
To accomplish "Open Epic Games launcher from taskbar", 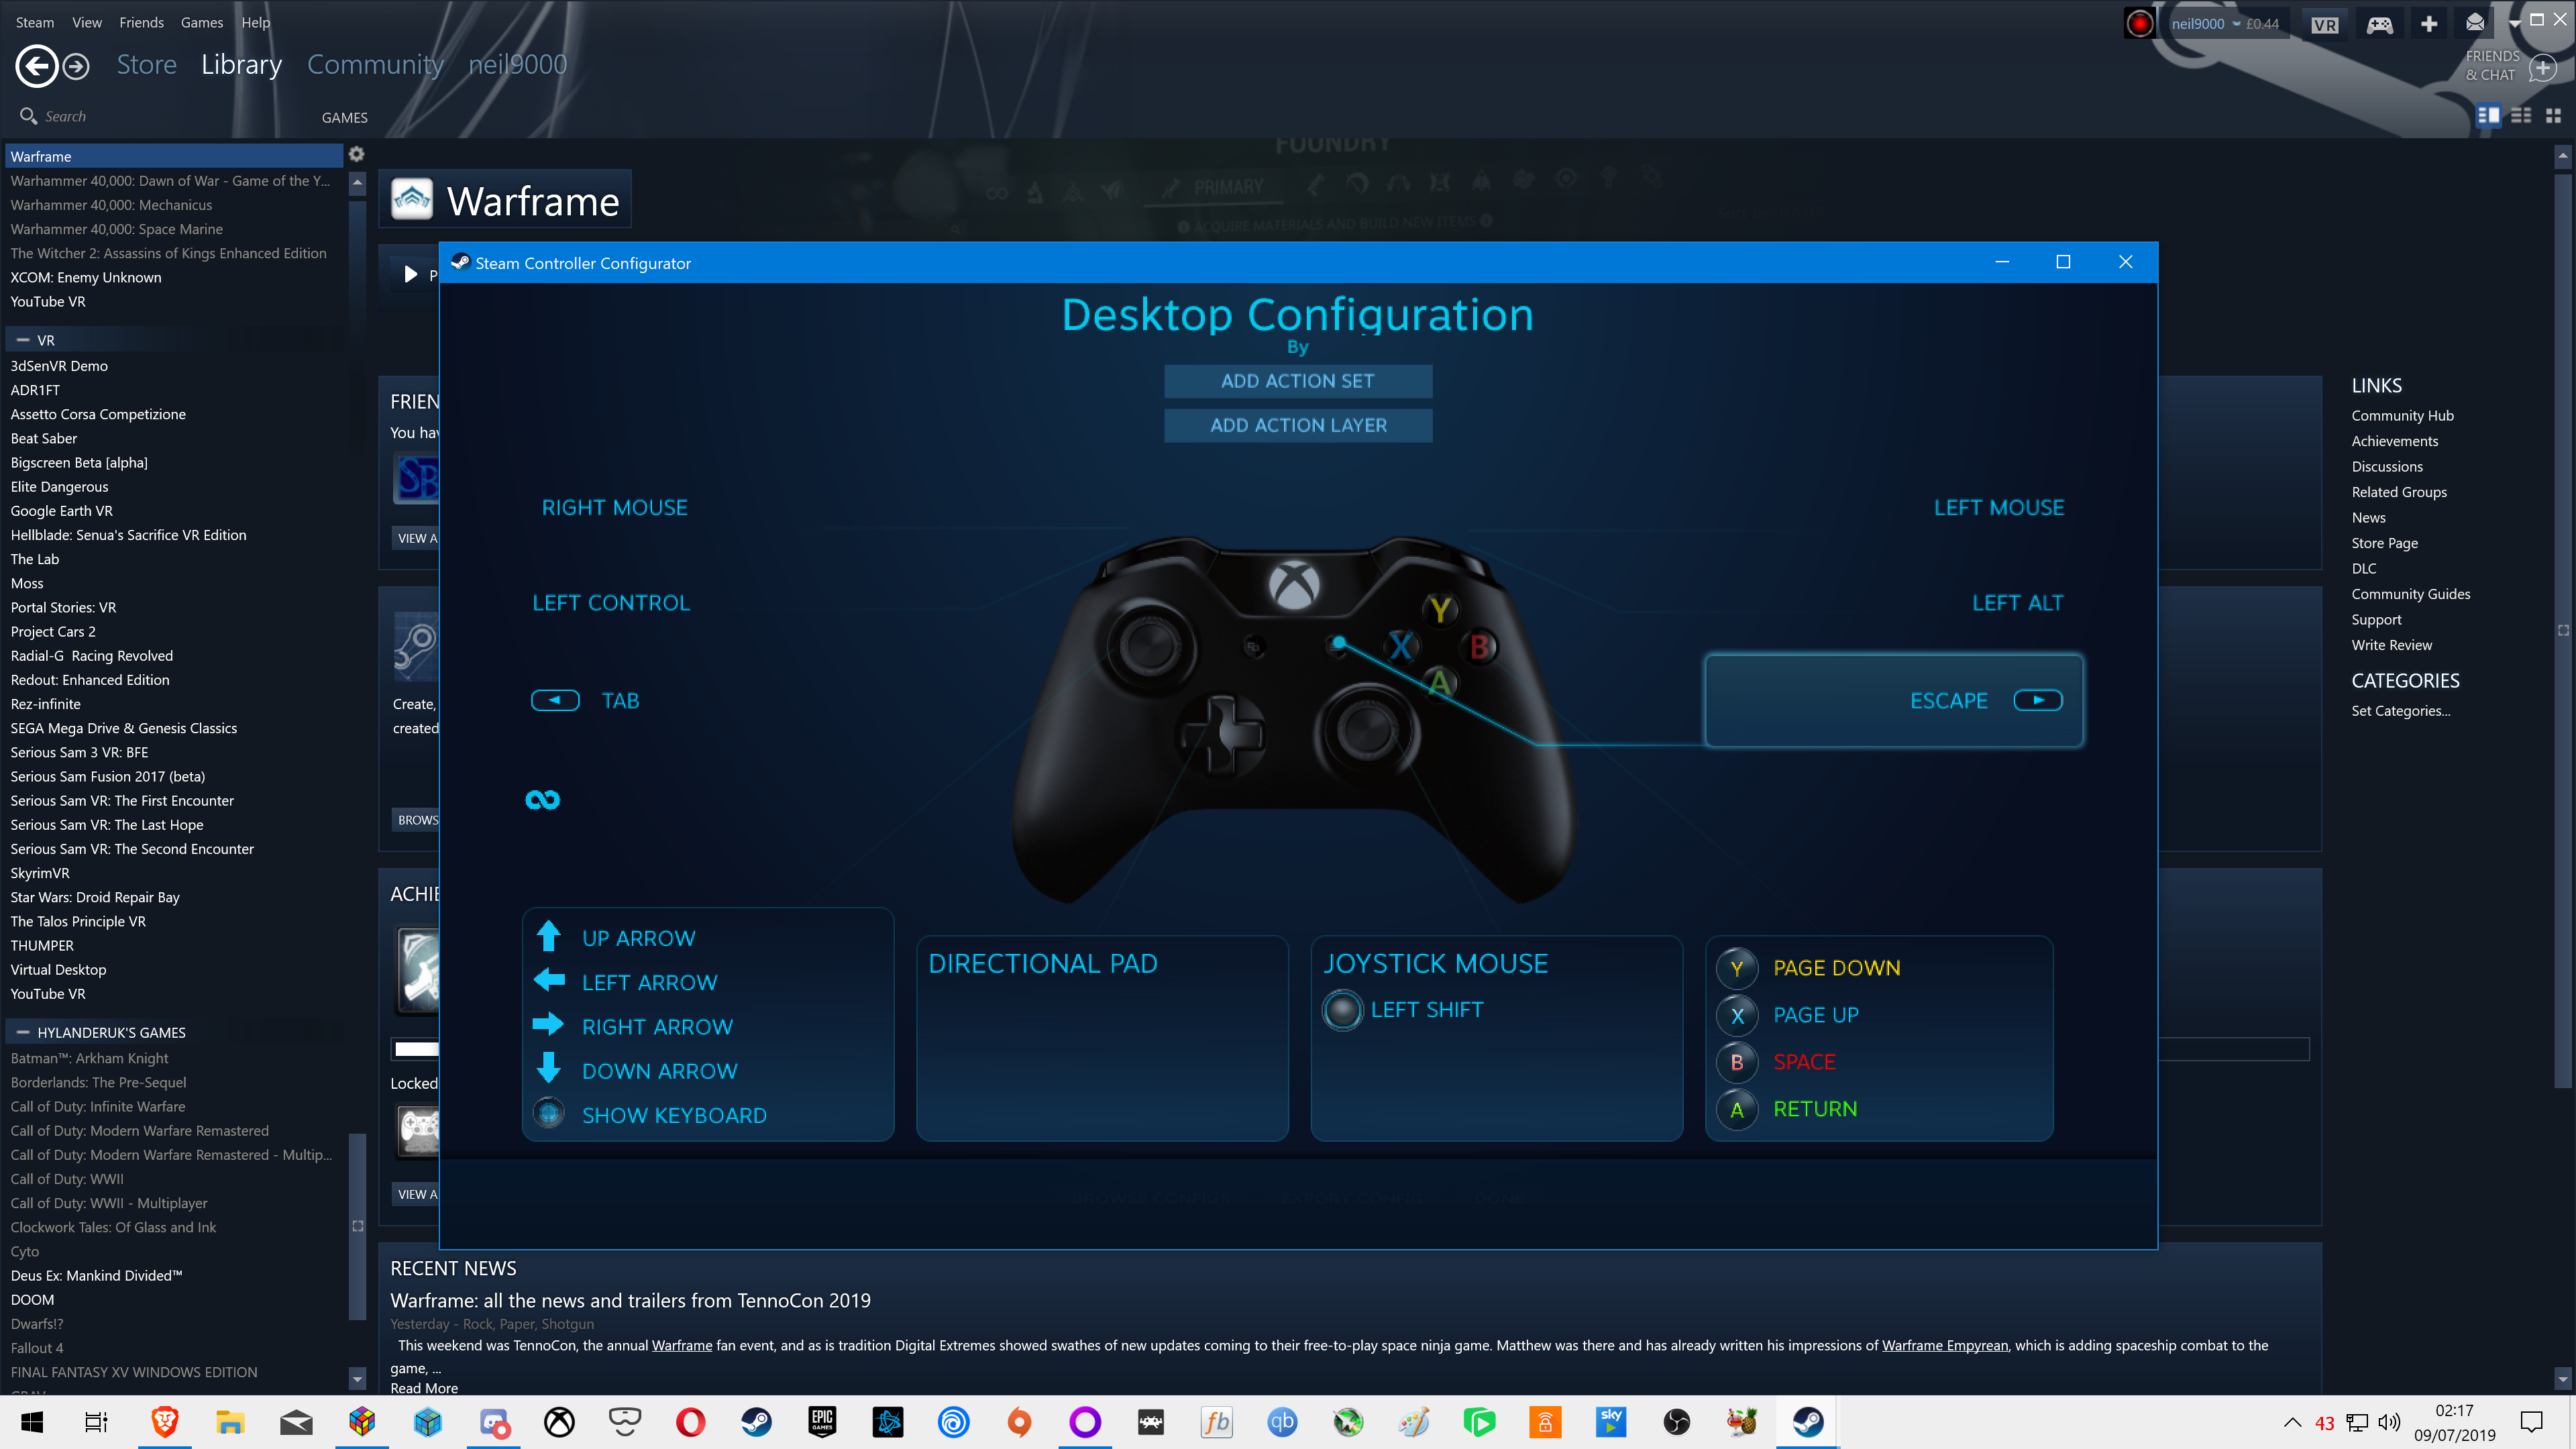I will [x=822, y=1422].
